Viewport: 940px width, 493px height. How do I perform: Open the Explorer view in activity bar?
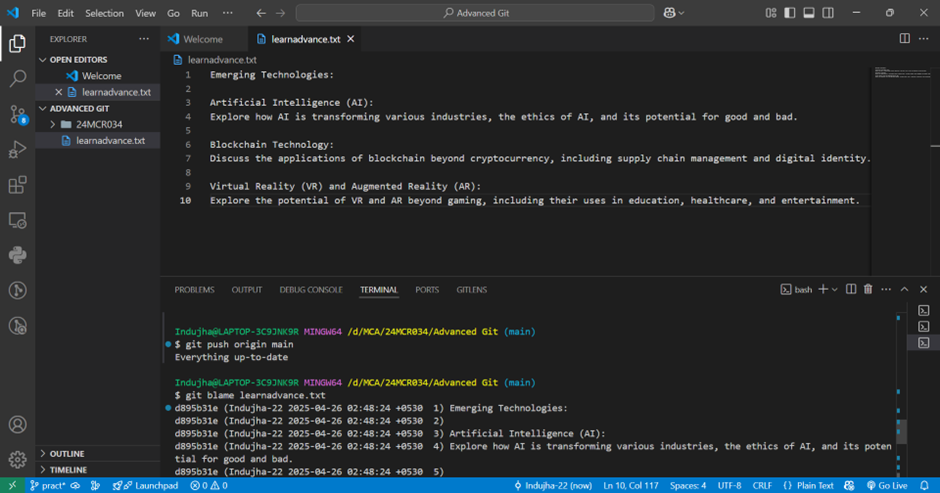pyautogui.click(x=17, y=43)
